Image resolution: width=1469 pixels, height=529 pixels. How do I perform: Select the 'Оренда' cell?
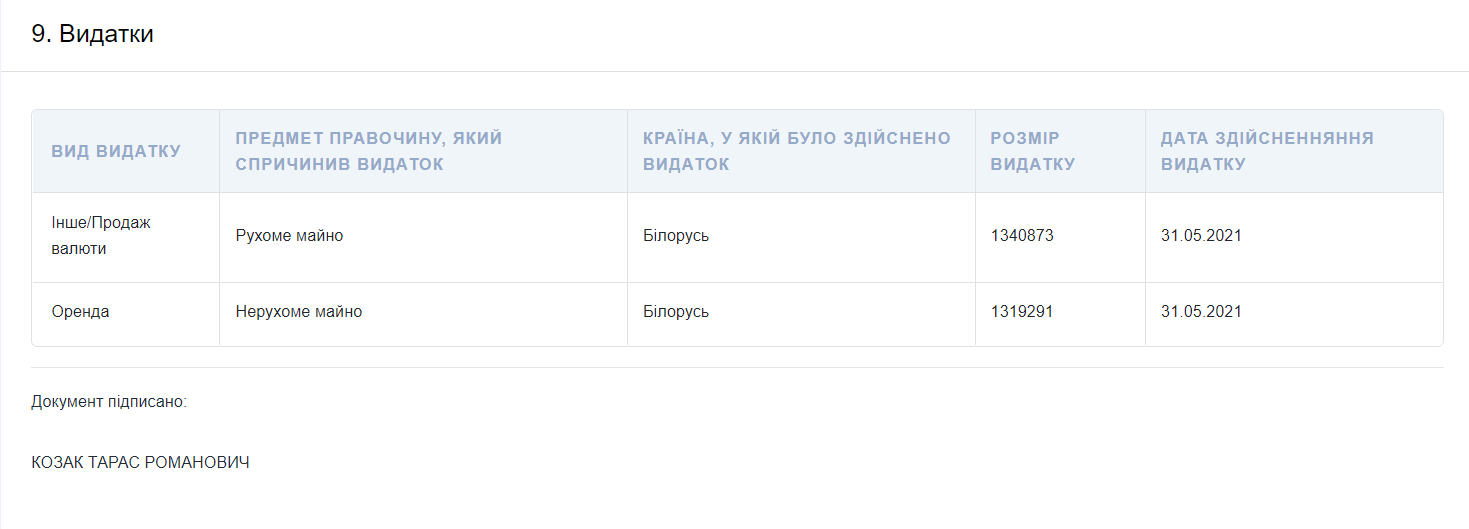(81, 312)
